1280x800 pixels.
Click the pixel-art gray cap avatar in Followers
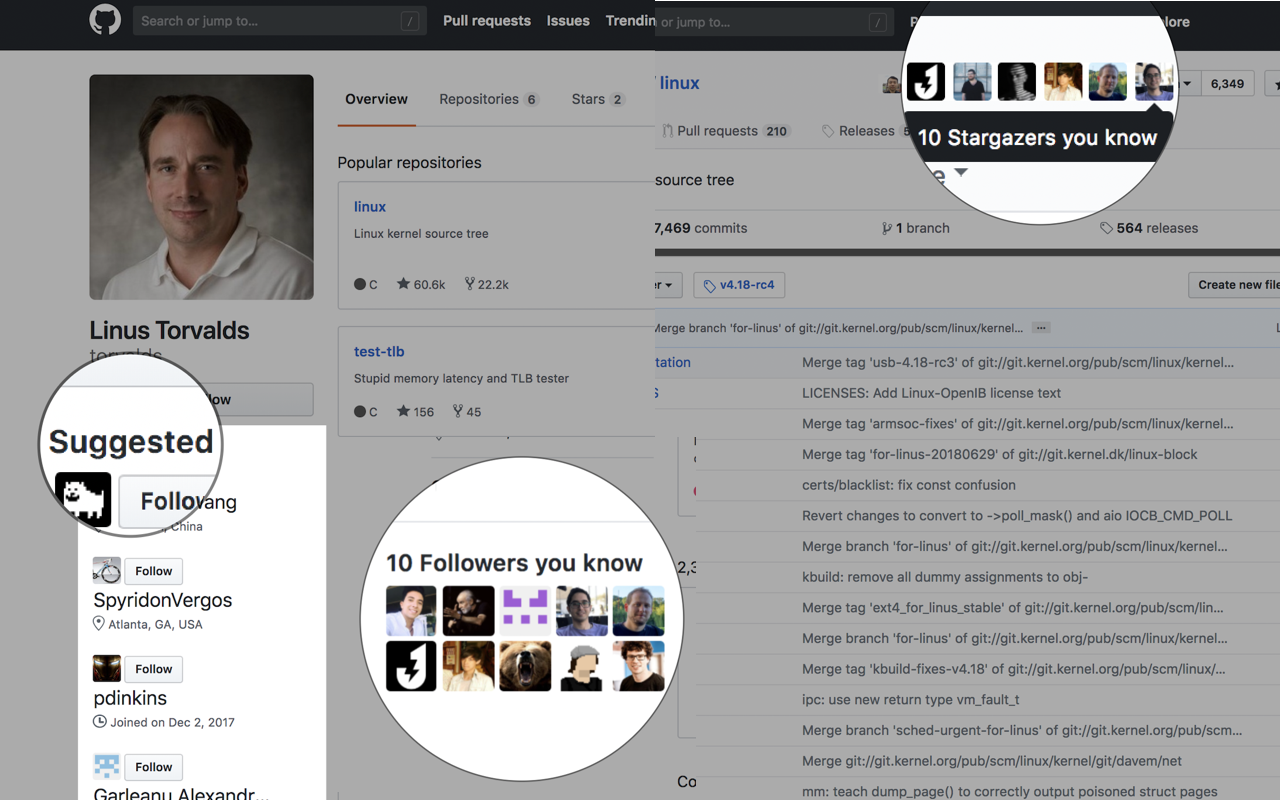[582, 666]
